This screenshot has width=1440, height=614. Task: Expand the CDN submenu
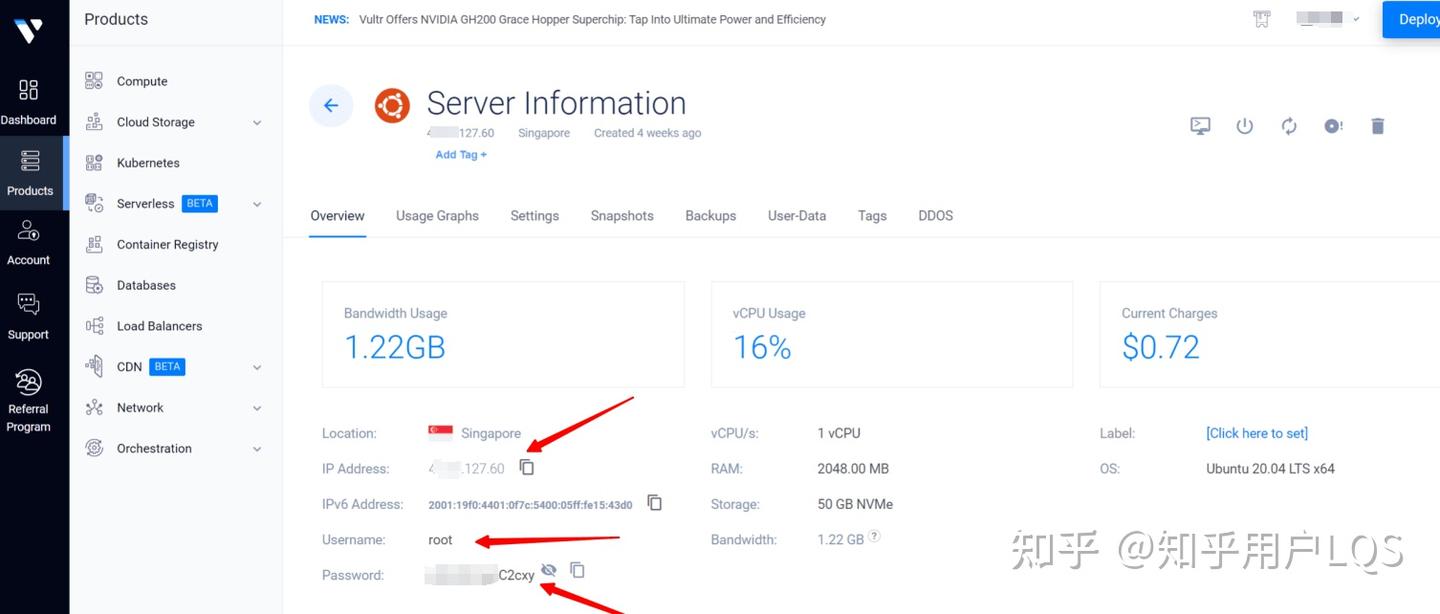tap(257, 367)
